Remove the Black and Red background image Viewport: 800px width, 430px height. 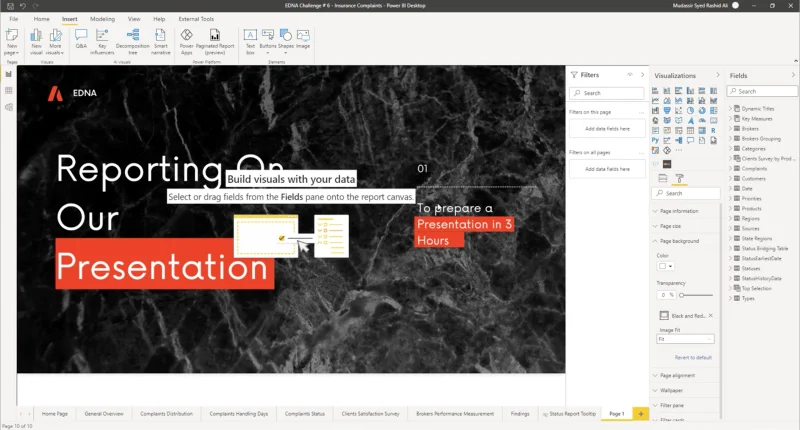(711, 316)
